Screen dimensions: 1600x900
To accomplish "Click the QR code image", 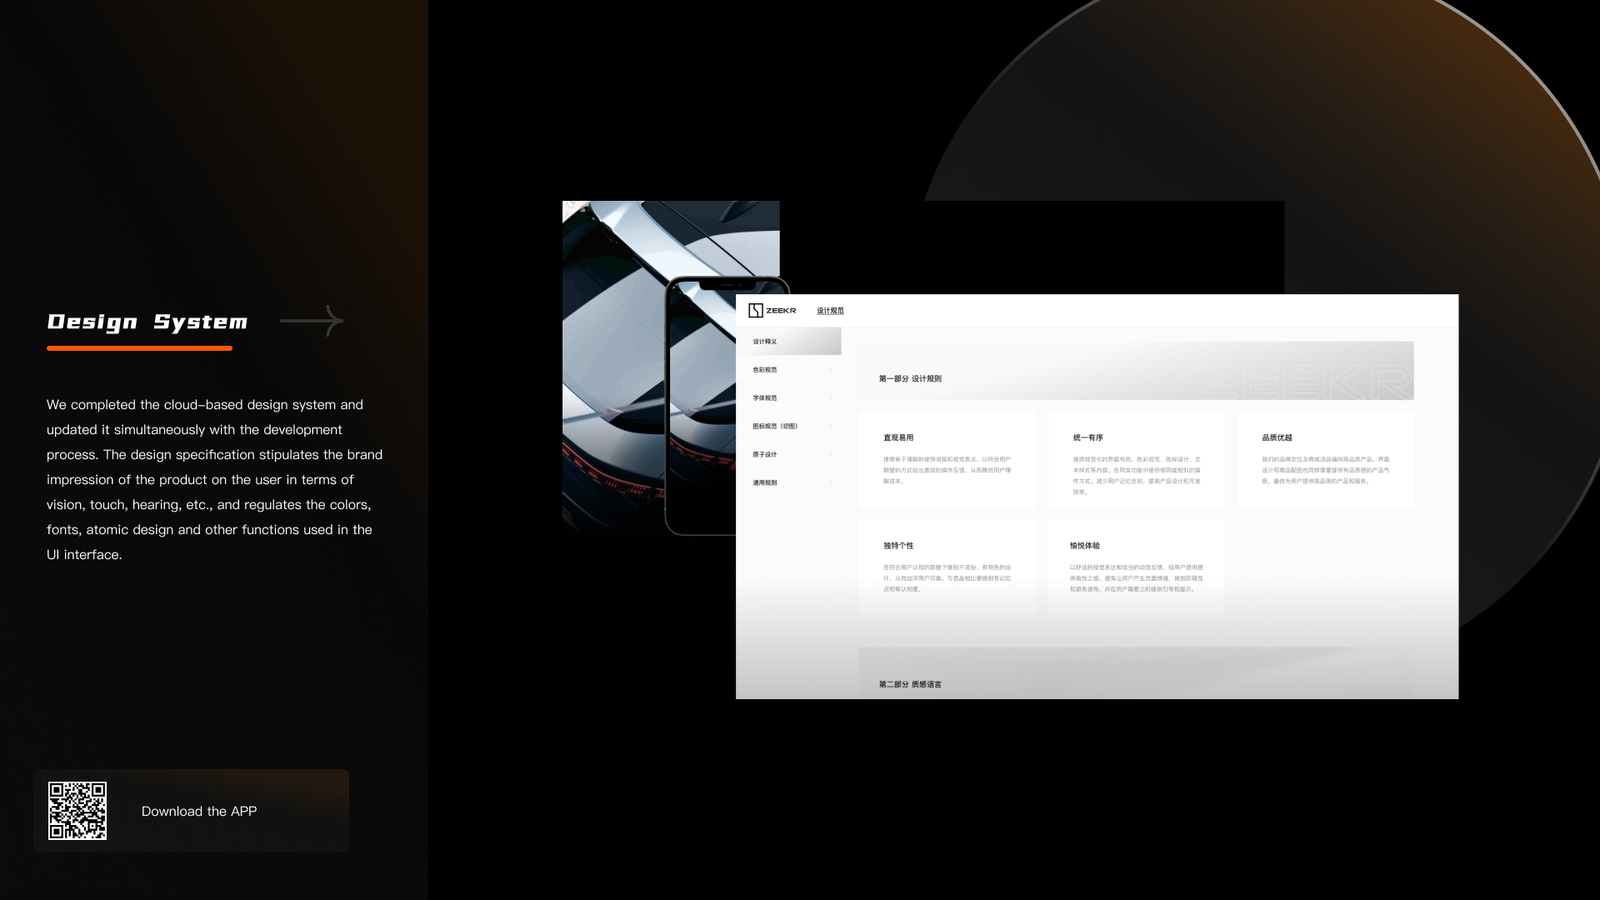I will (x=78, y=811).
